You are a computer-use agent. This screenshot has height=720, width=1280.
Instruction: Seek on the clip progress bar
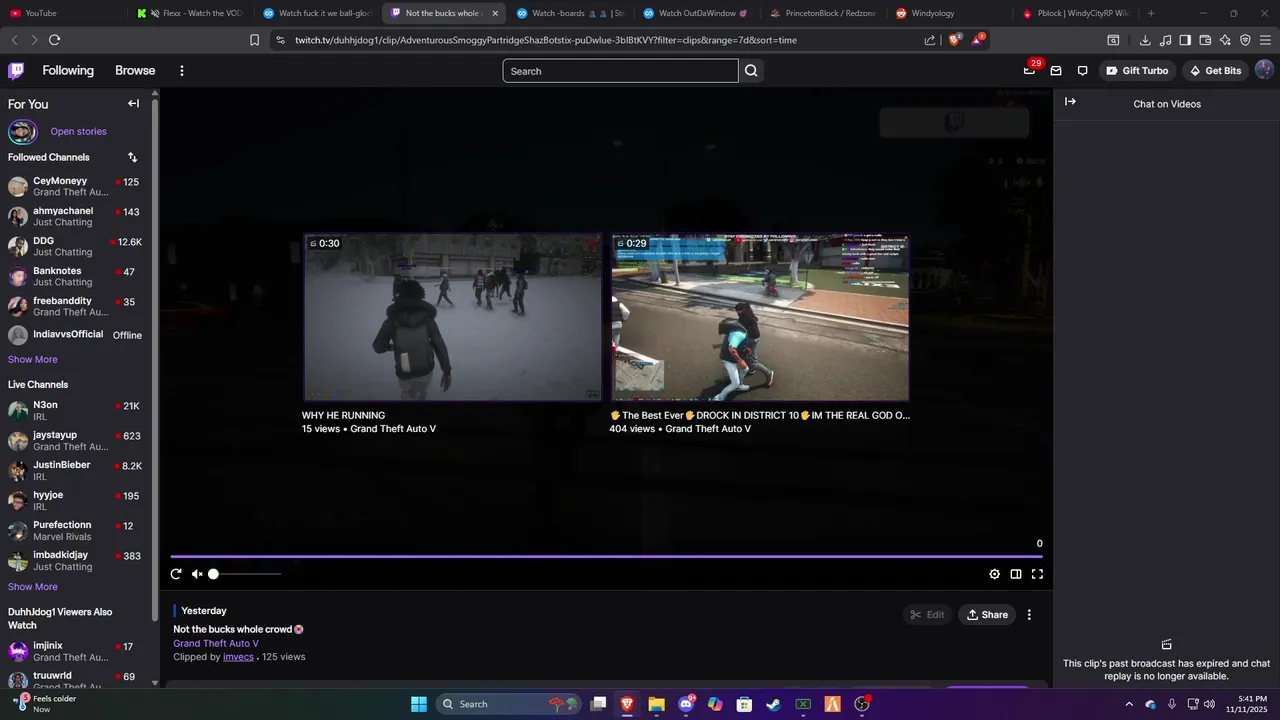(606, 556)
